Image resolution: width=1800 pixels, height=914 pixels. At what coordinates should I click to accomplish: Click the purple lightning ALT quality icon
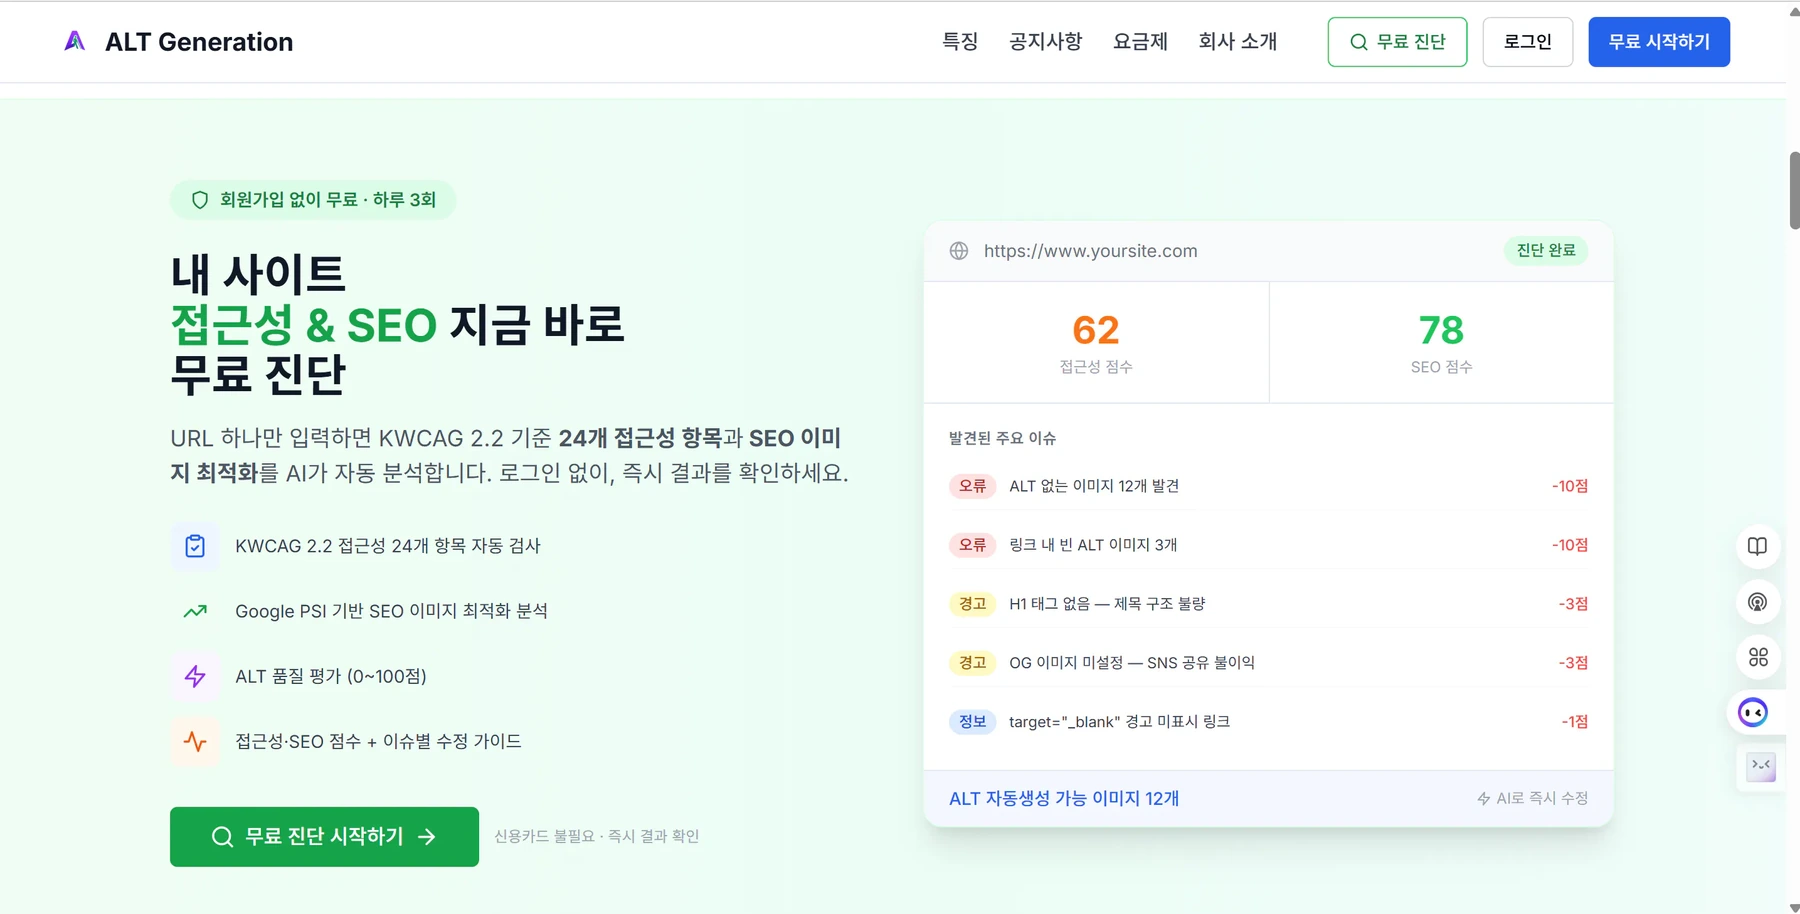click(195, 676)
